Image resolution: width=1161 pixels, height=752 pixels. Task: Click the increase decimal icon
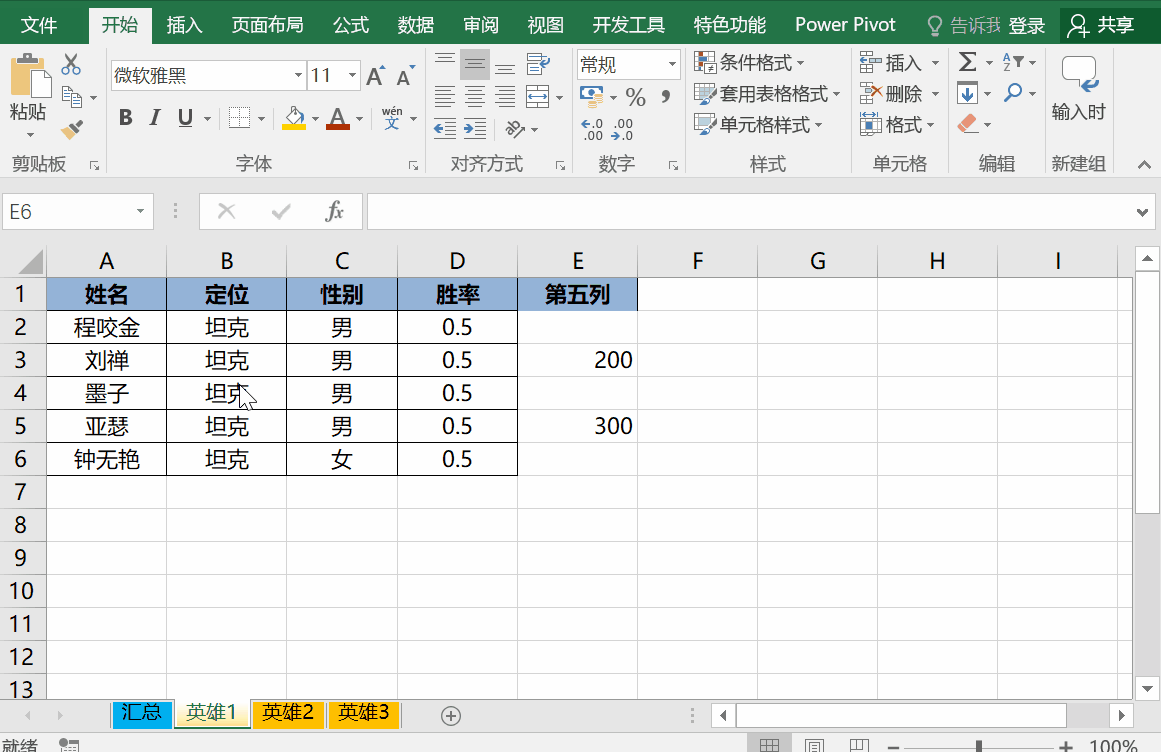[x=592, y=130]
